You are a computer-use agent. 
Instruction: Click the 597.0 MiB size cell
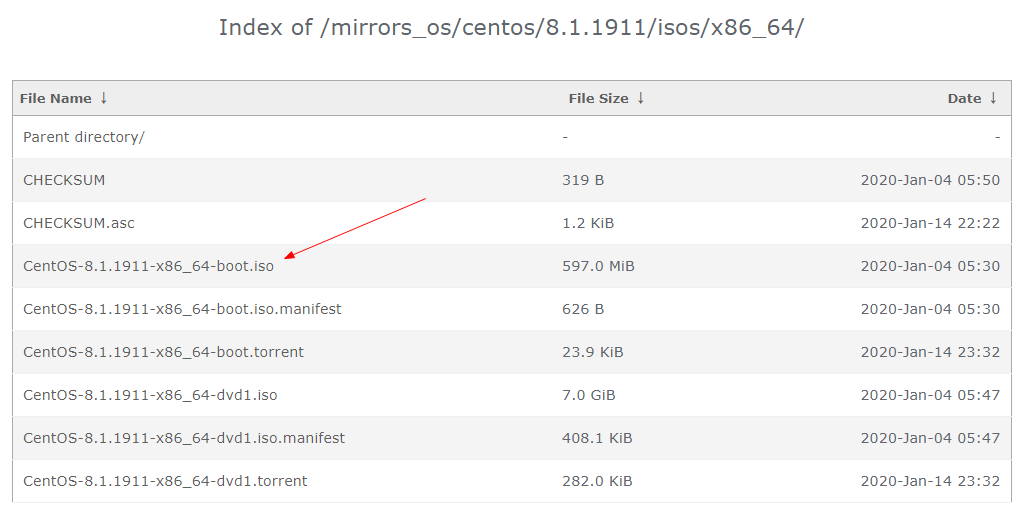(598, 266)
